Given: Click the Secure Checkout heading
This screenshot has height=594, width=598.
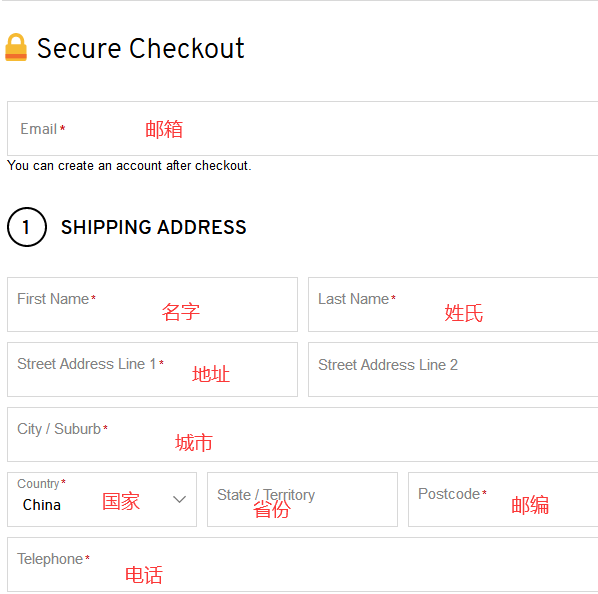Looking at the screenshot, I should 141,48.
